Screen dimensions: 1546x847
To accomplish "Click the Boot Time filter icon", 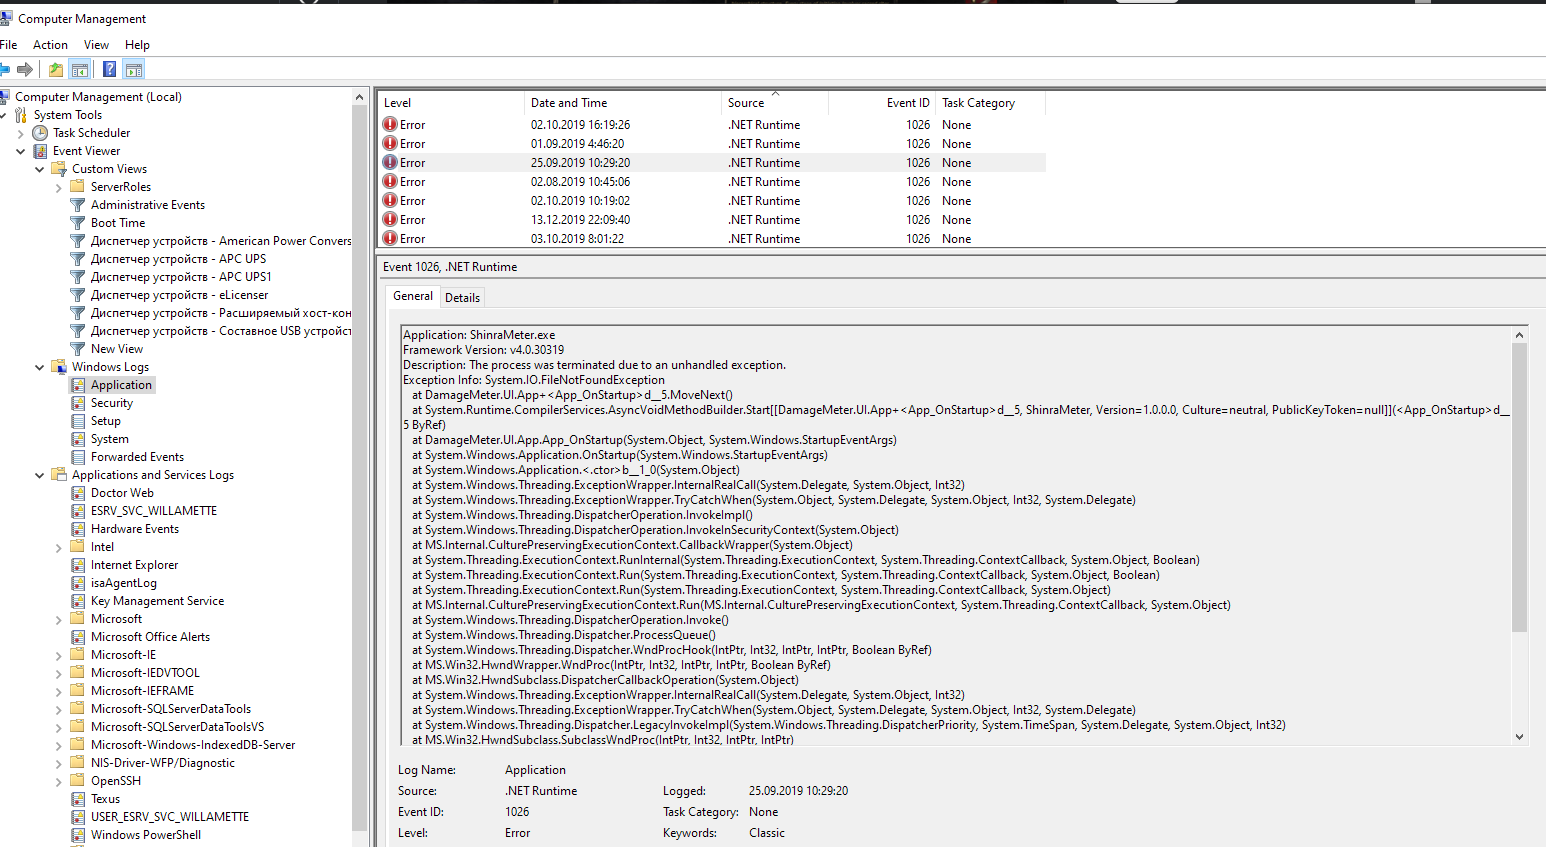I will pyautogui.click(x=78, y=223).
